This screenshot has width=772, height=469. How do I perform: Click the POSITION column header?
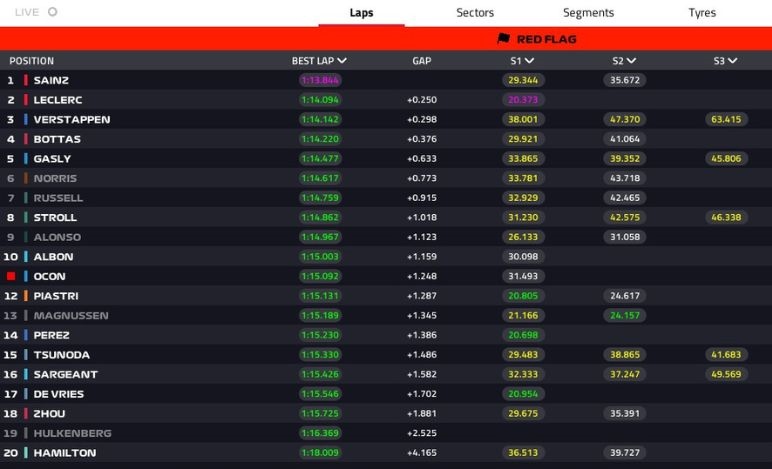(32, 61)
